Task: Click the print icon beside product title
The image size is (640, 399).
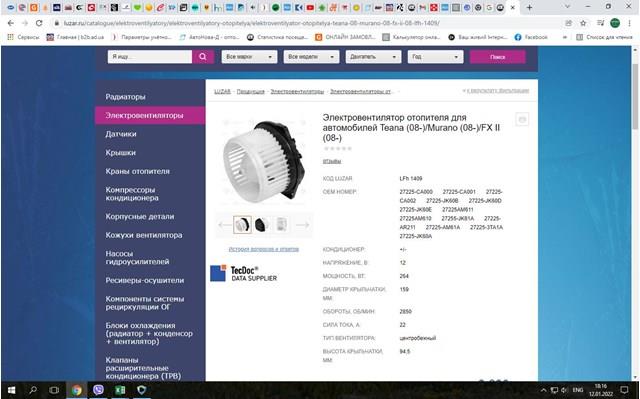Action: 522,119
